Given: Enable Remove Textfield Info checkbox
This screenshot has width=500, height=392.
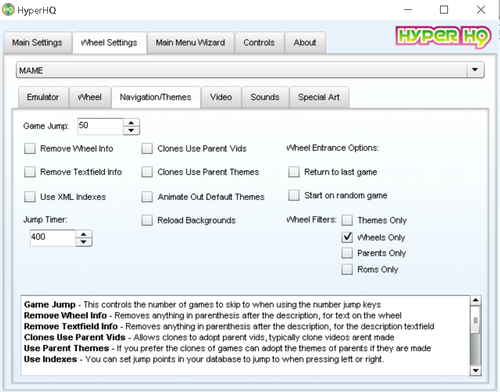Looking at the screenshot, I should click(30, 172).
